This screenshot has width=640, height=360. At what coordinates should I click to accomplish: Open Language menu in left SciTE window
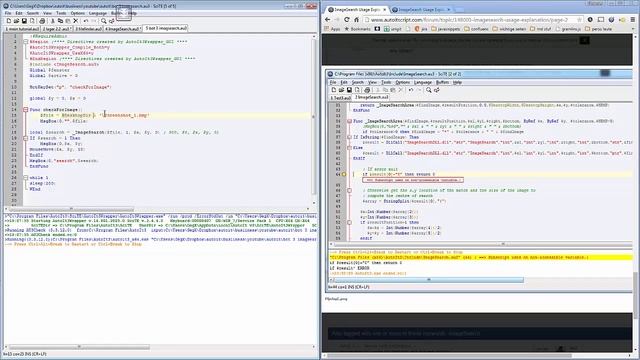pos(98,13)
